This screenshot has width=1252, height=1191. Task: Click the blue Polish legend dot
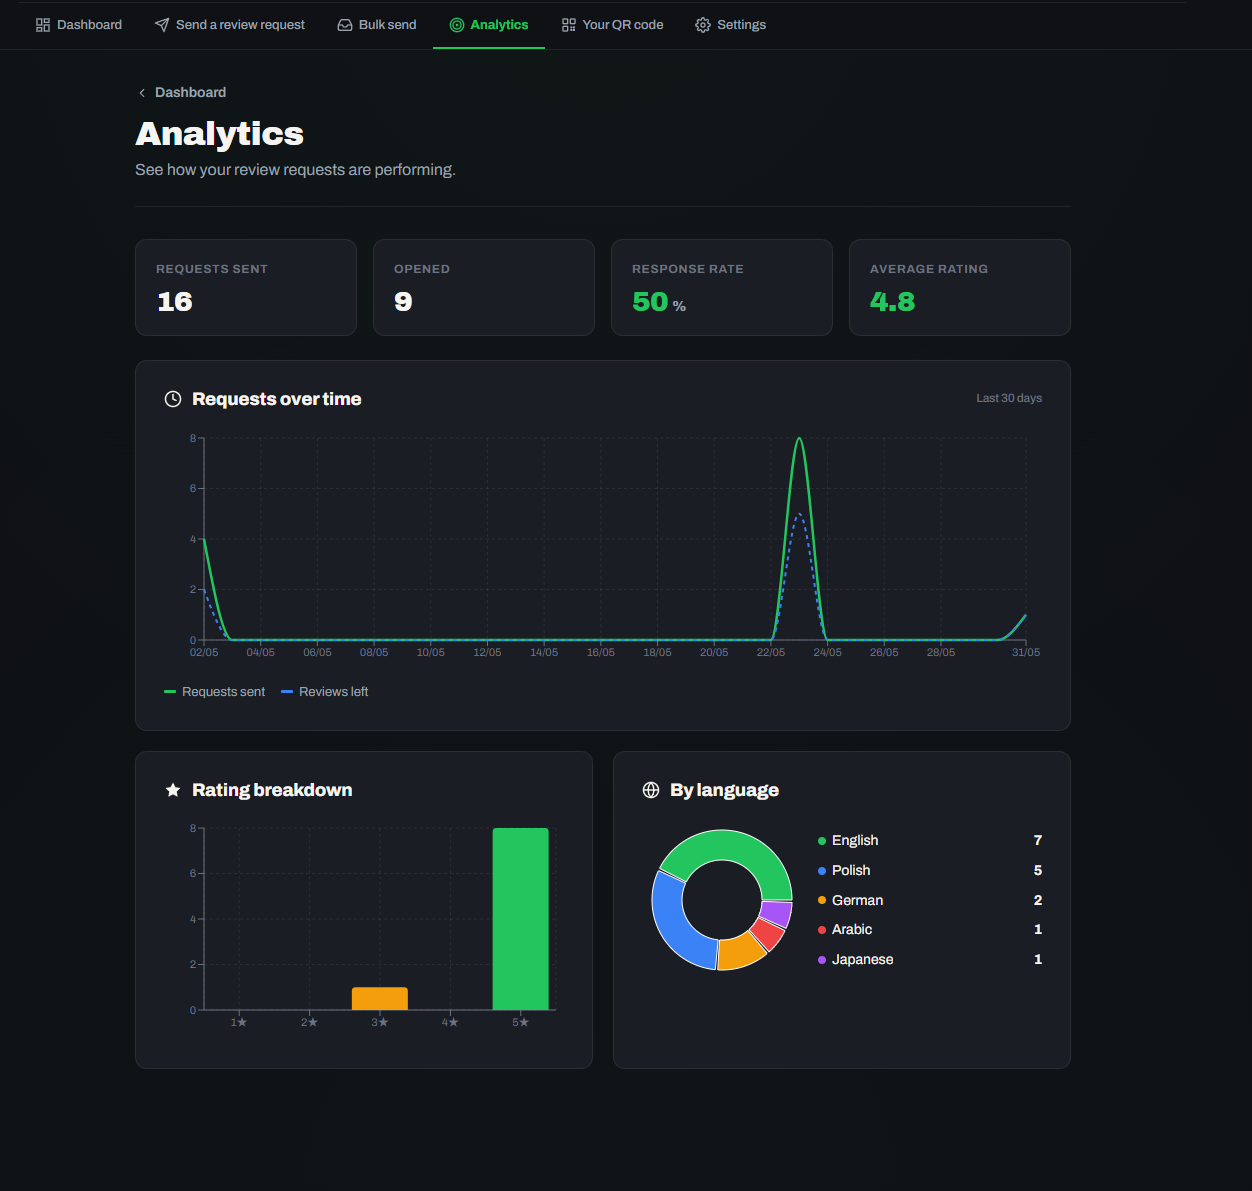pyautogui.click(x=822, y=871)
